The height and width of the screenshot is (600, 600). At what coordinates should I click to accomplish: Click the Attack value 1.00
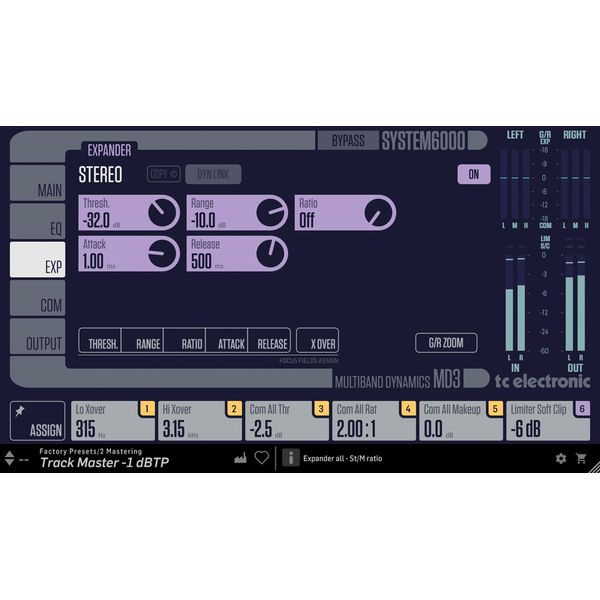(x=93, y=262)
